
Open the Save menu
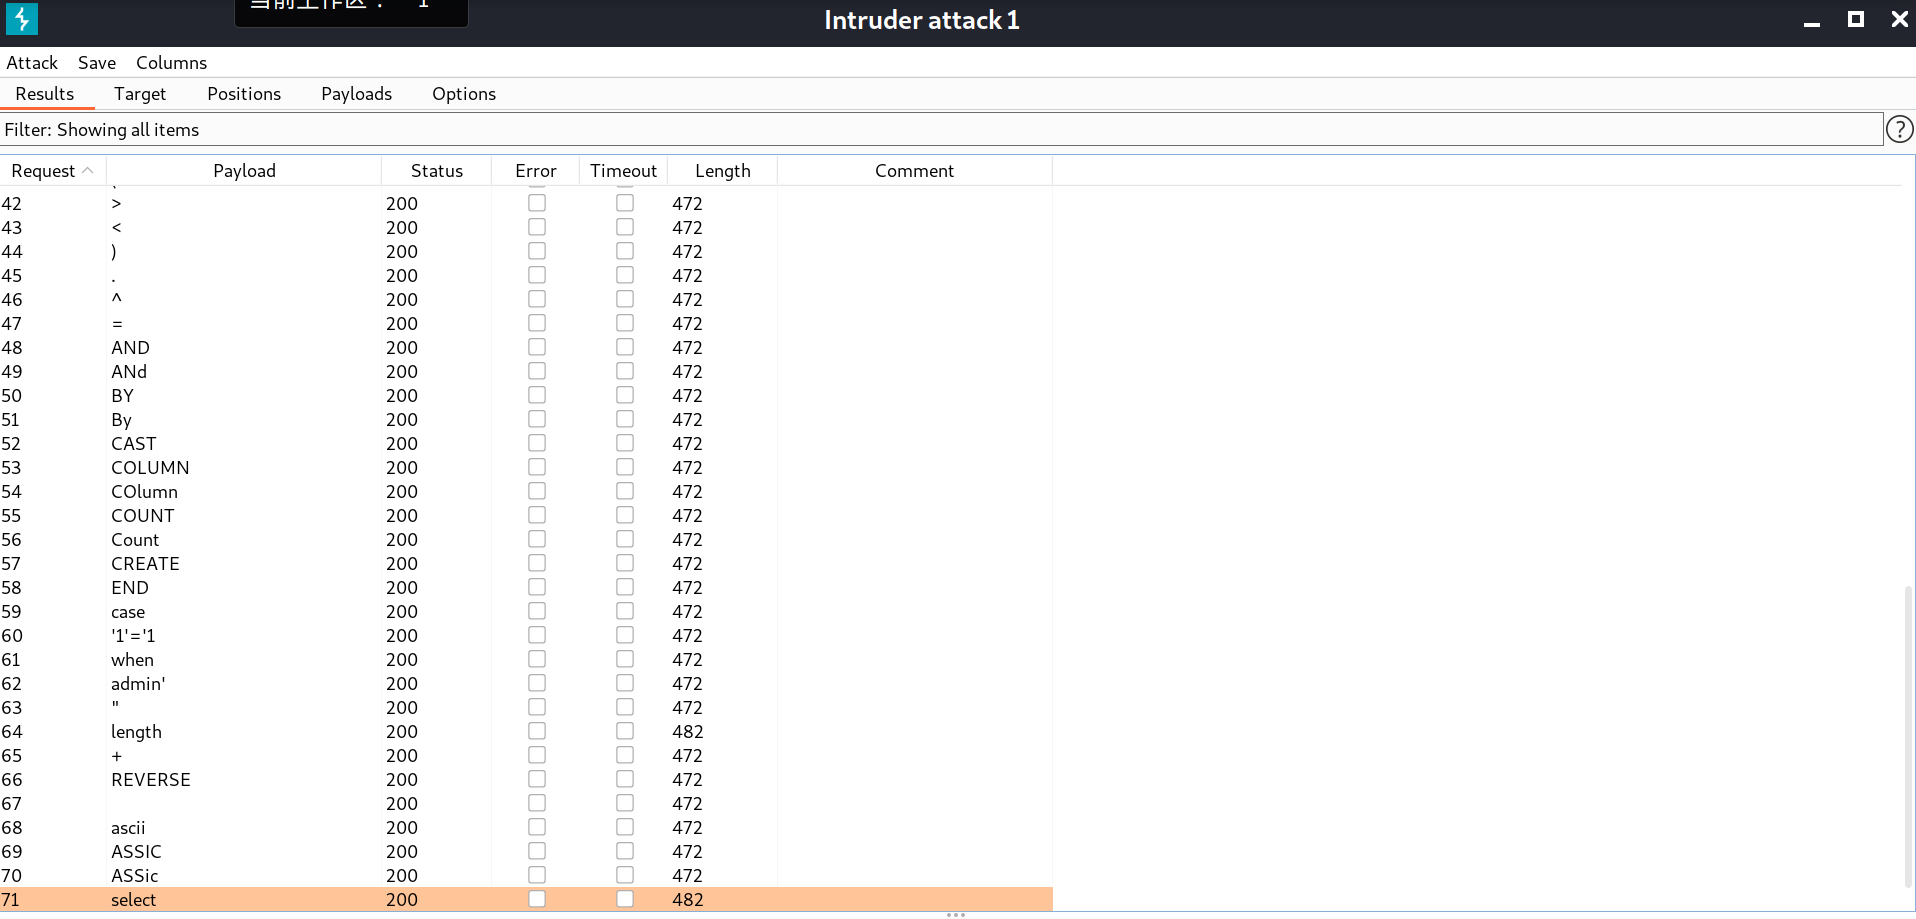coord(97,63)
